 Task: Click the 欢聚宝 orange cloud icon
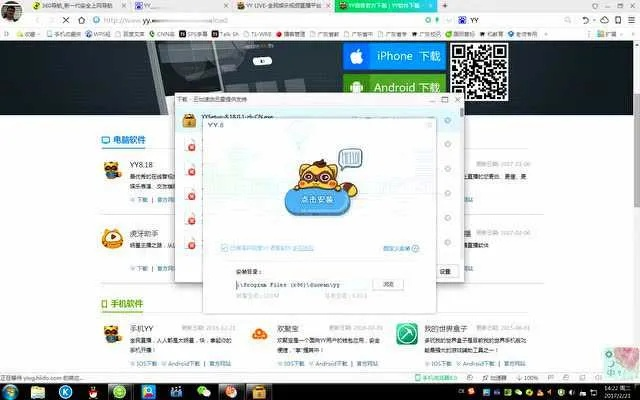coord(260,334)
